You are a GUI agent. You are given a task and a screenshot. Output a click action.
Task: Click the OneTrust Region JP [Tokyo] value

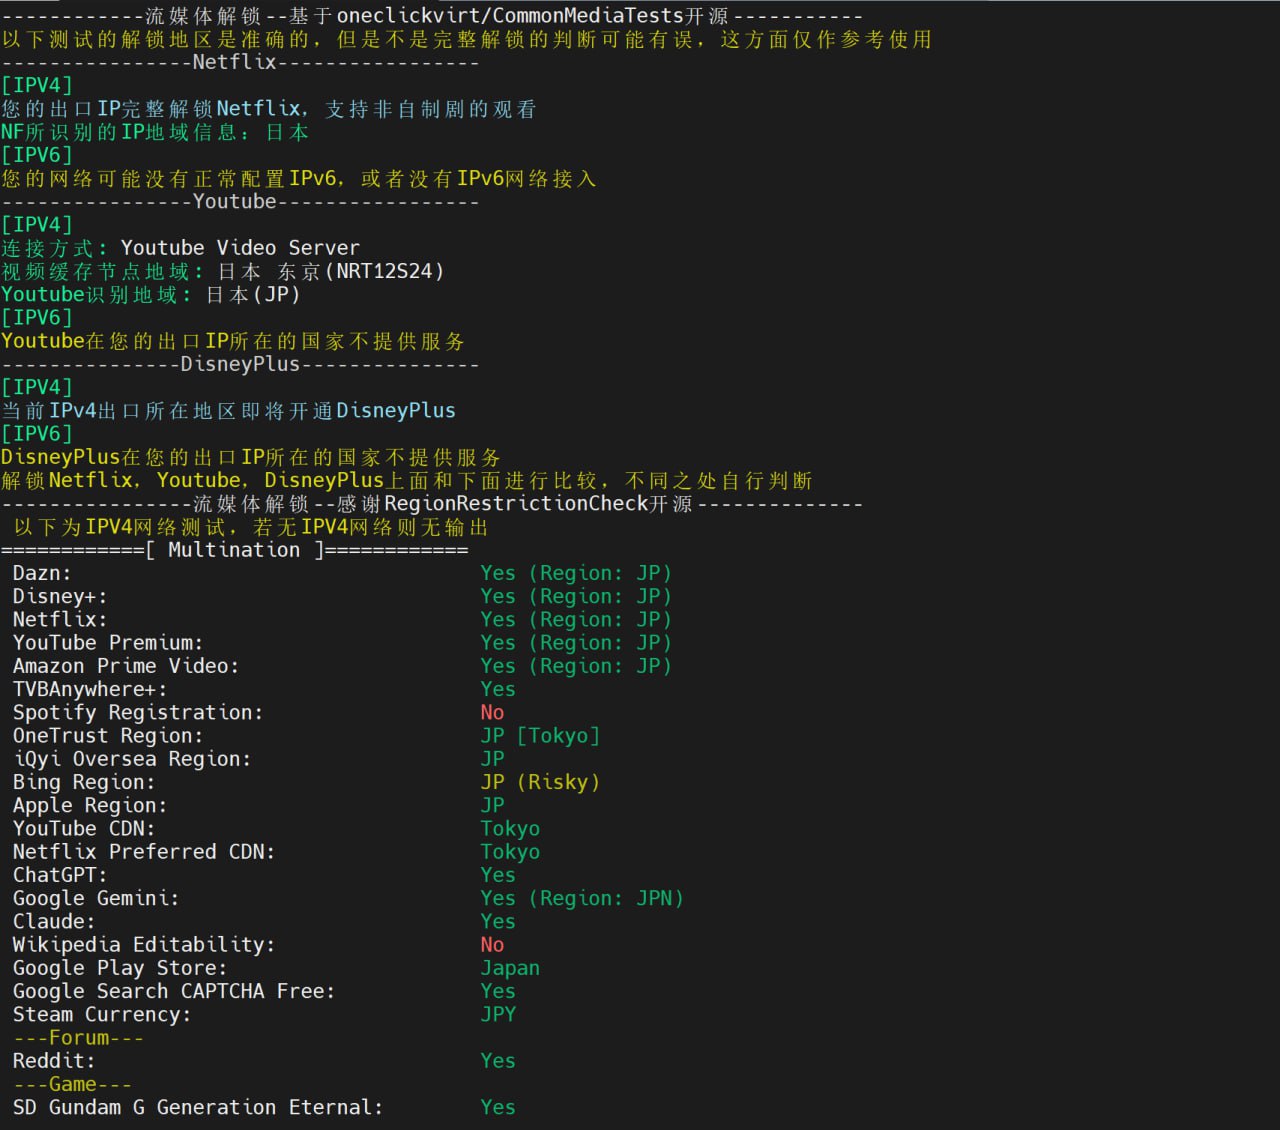pyautogui.click(x=540, y=736)
